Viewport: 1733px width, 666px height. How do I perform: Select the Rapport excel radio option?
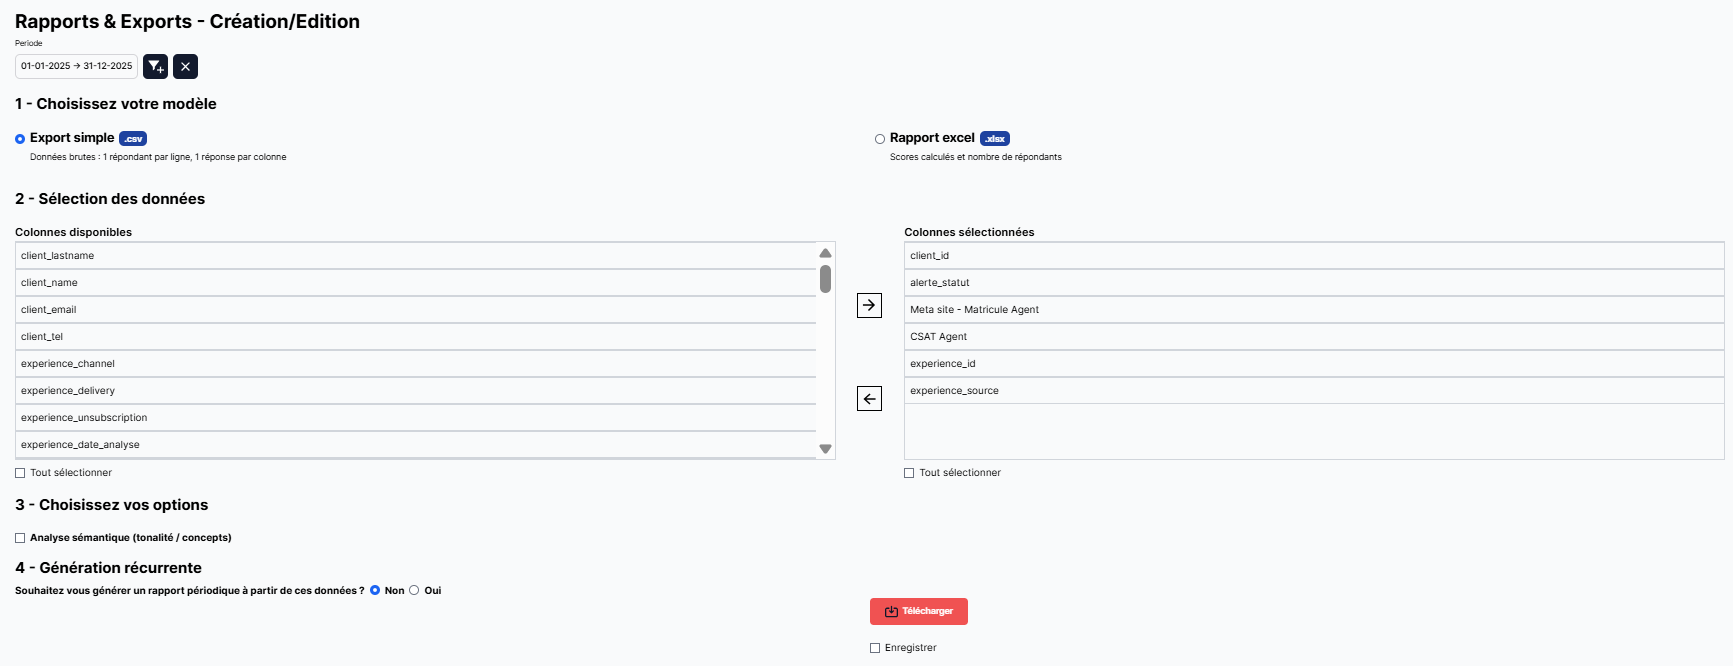coord(880,139)
